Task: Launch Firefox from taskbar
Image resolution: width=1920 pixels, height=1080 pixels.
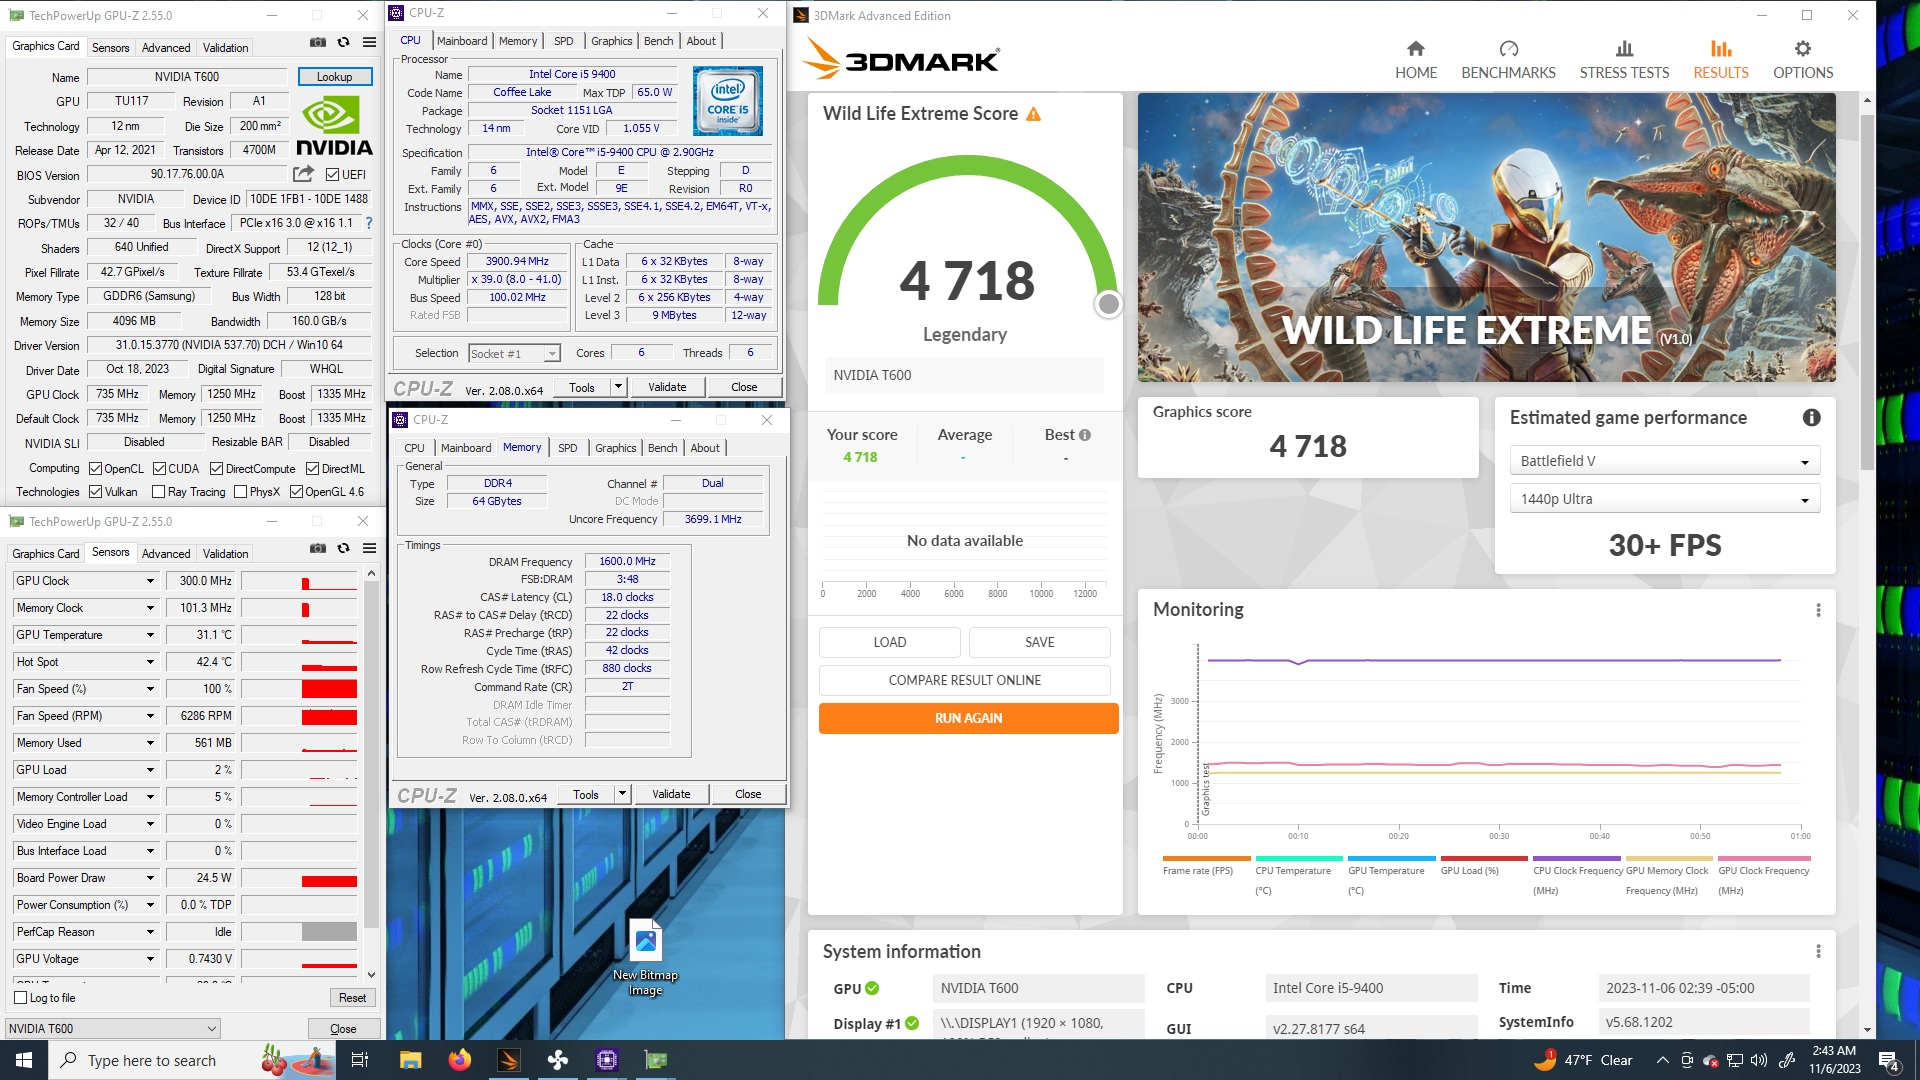Action: (x=459, y=1060)
